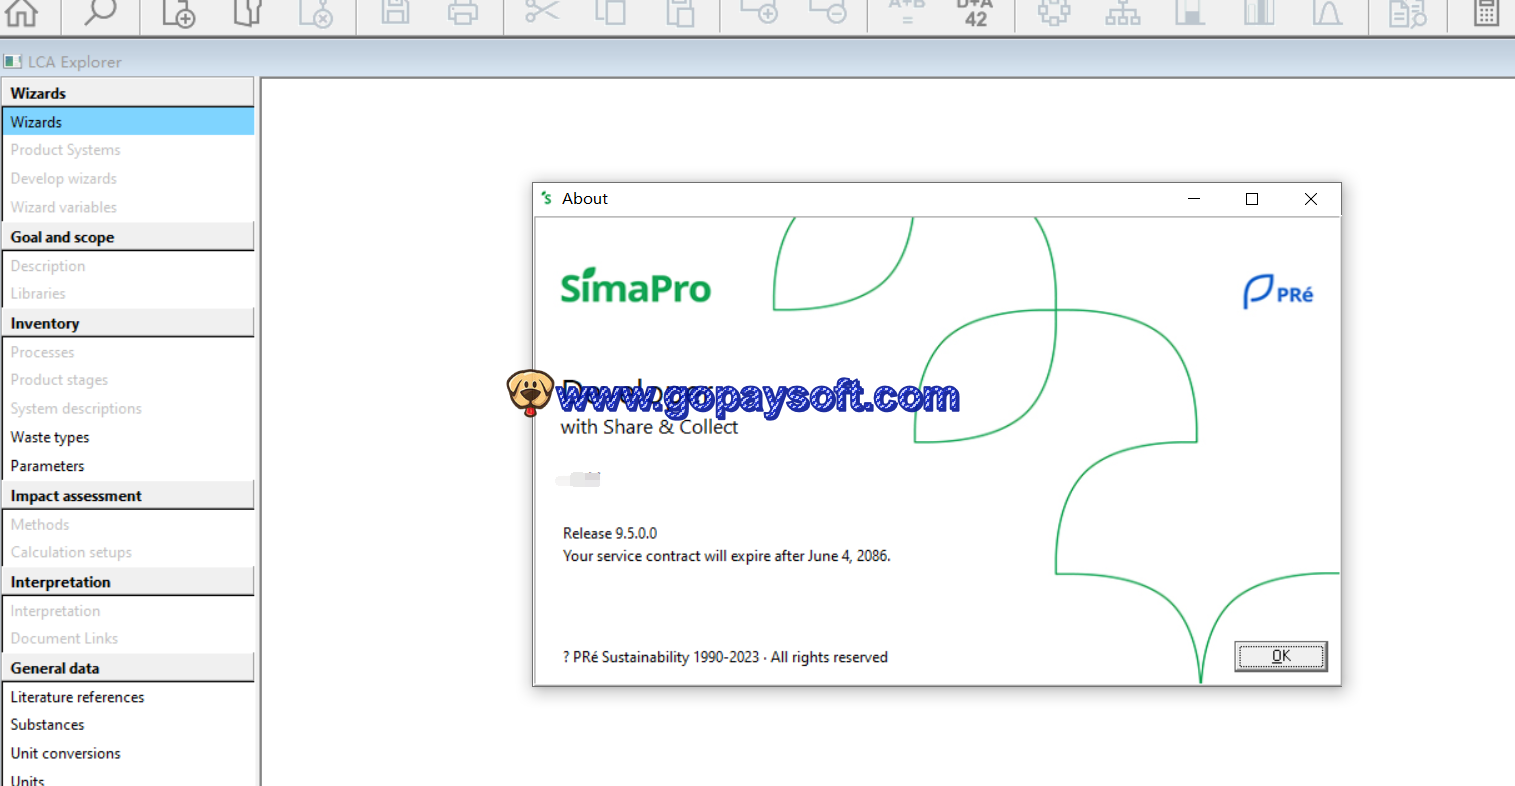Click the report preview document icon

pyautogui.click(x=1408, y=14)
